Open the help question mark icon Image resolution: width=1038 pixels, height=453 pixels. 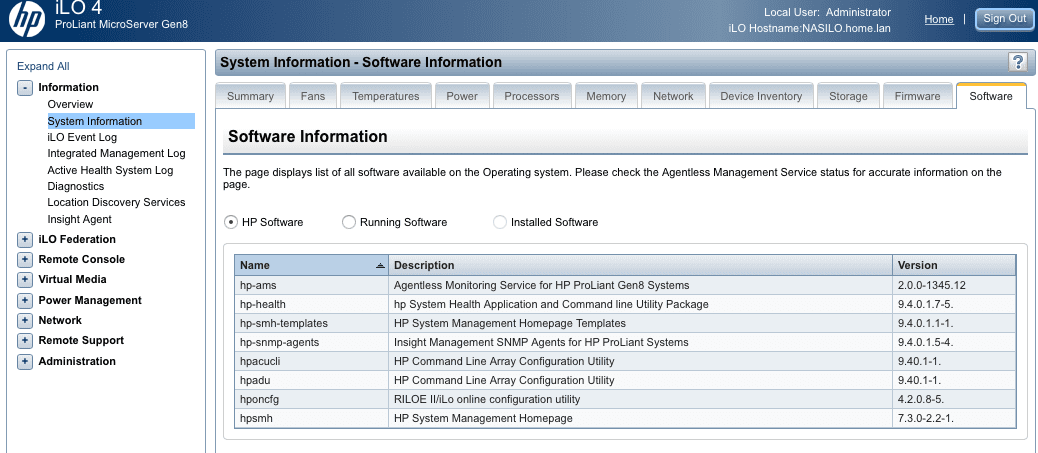(x=1018, y=62)
